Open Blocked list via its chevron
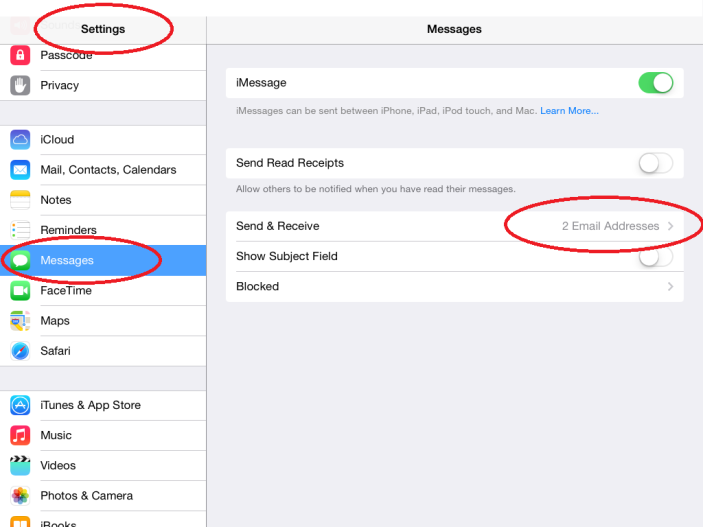This screenshot has height=527, width=703. coord(670,287)
